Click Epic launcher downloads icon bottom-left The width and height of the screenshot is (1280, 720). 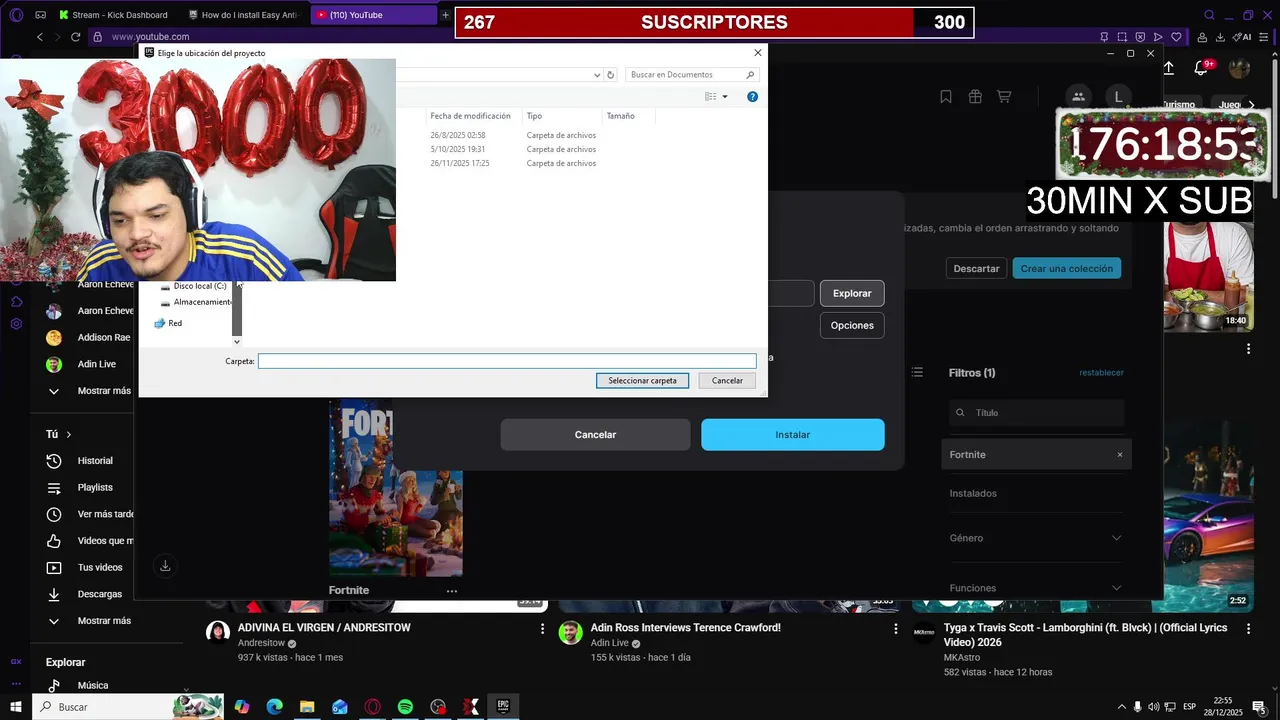[165, 566]
